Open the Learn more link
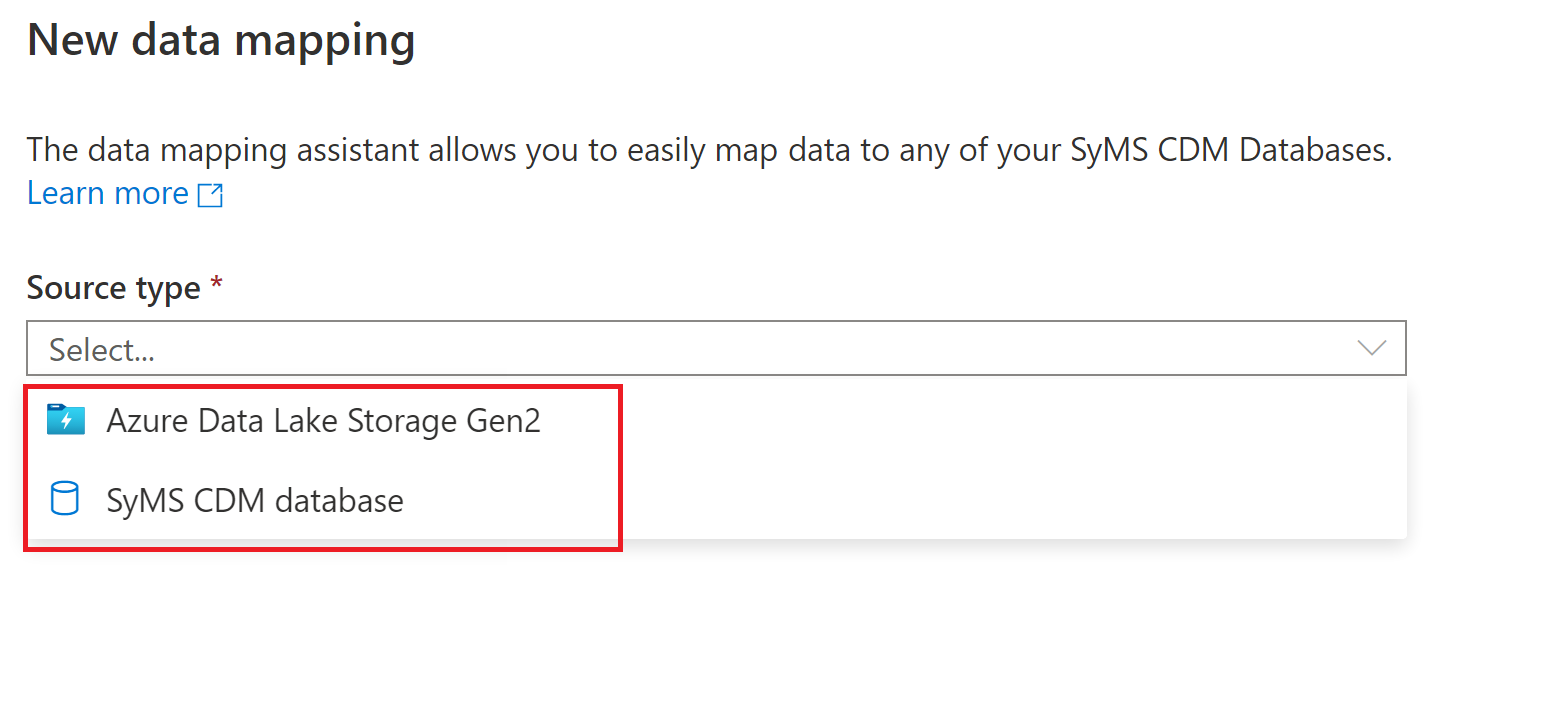Image resolution: width=1545 pixels, height=715 pixels. pyautogui.click(x=108, y=193)
